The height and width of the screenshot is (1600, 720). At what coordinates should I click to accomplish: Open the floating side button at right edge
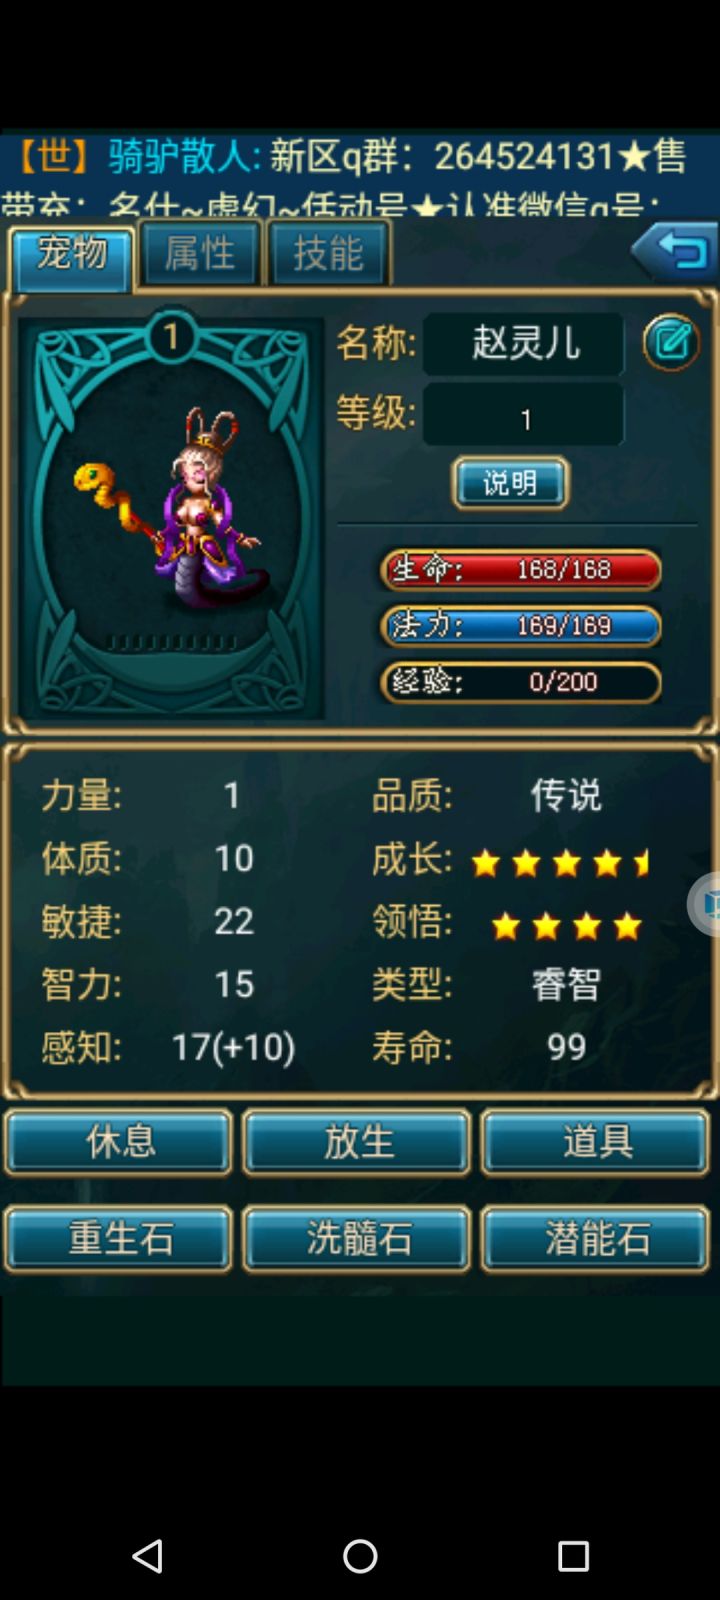pyautogui.click(x=704, y=904)
